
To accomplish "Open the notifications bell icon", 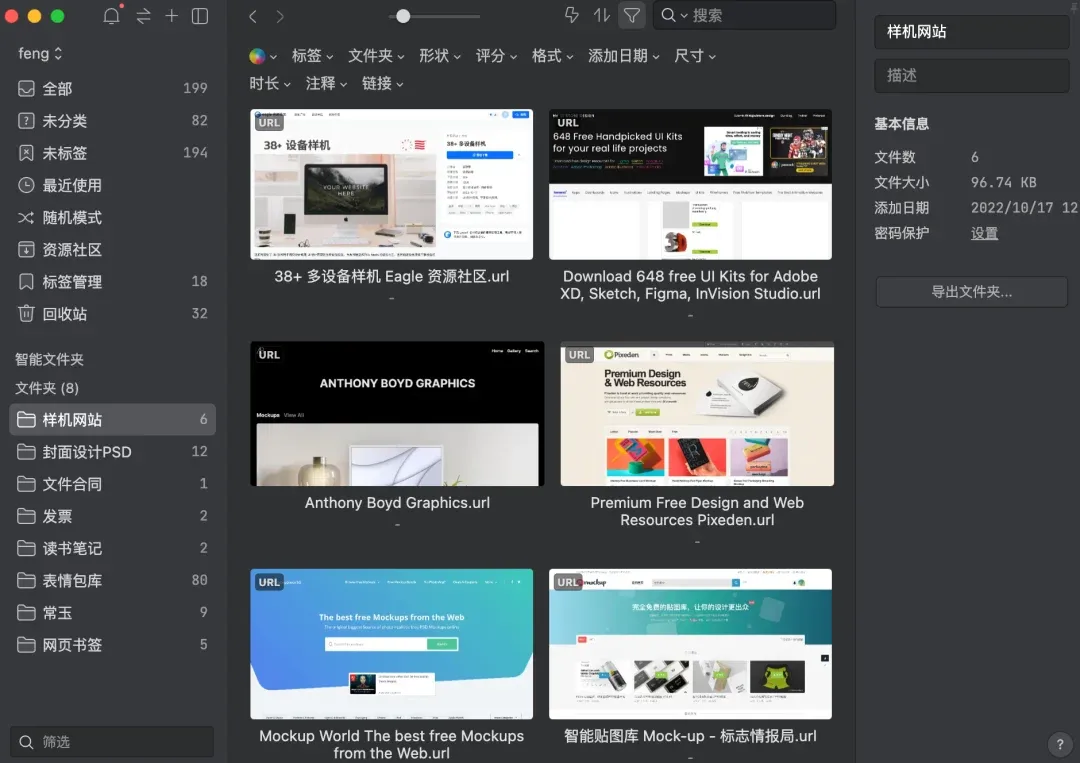I will pyautogui.click(x=112, y=15).
